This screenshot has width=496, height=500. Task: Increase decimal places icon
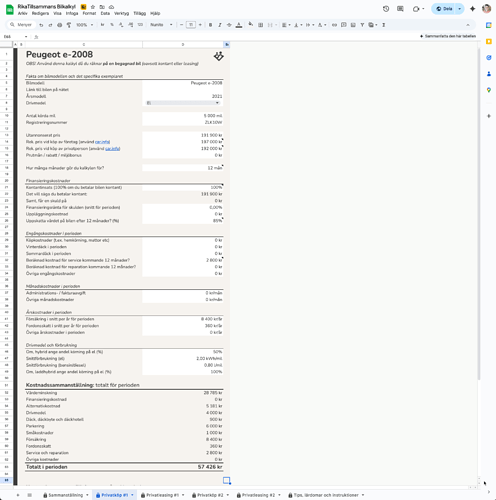(x=130, y=25)
